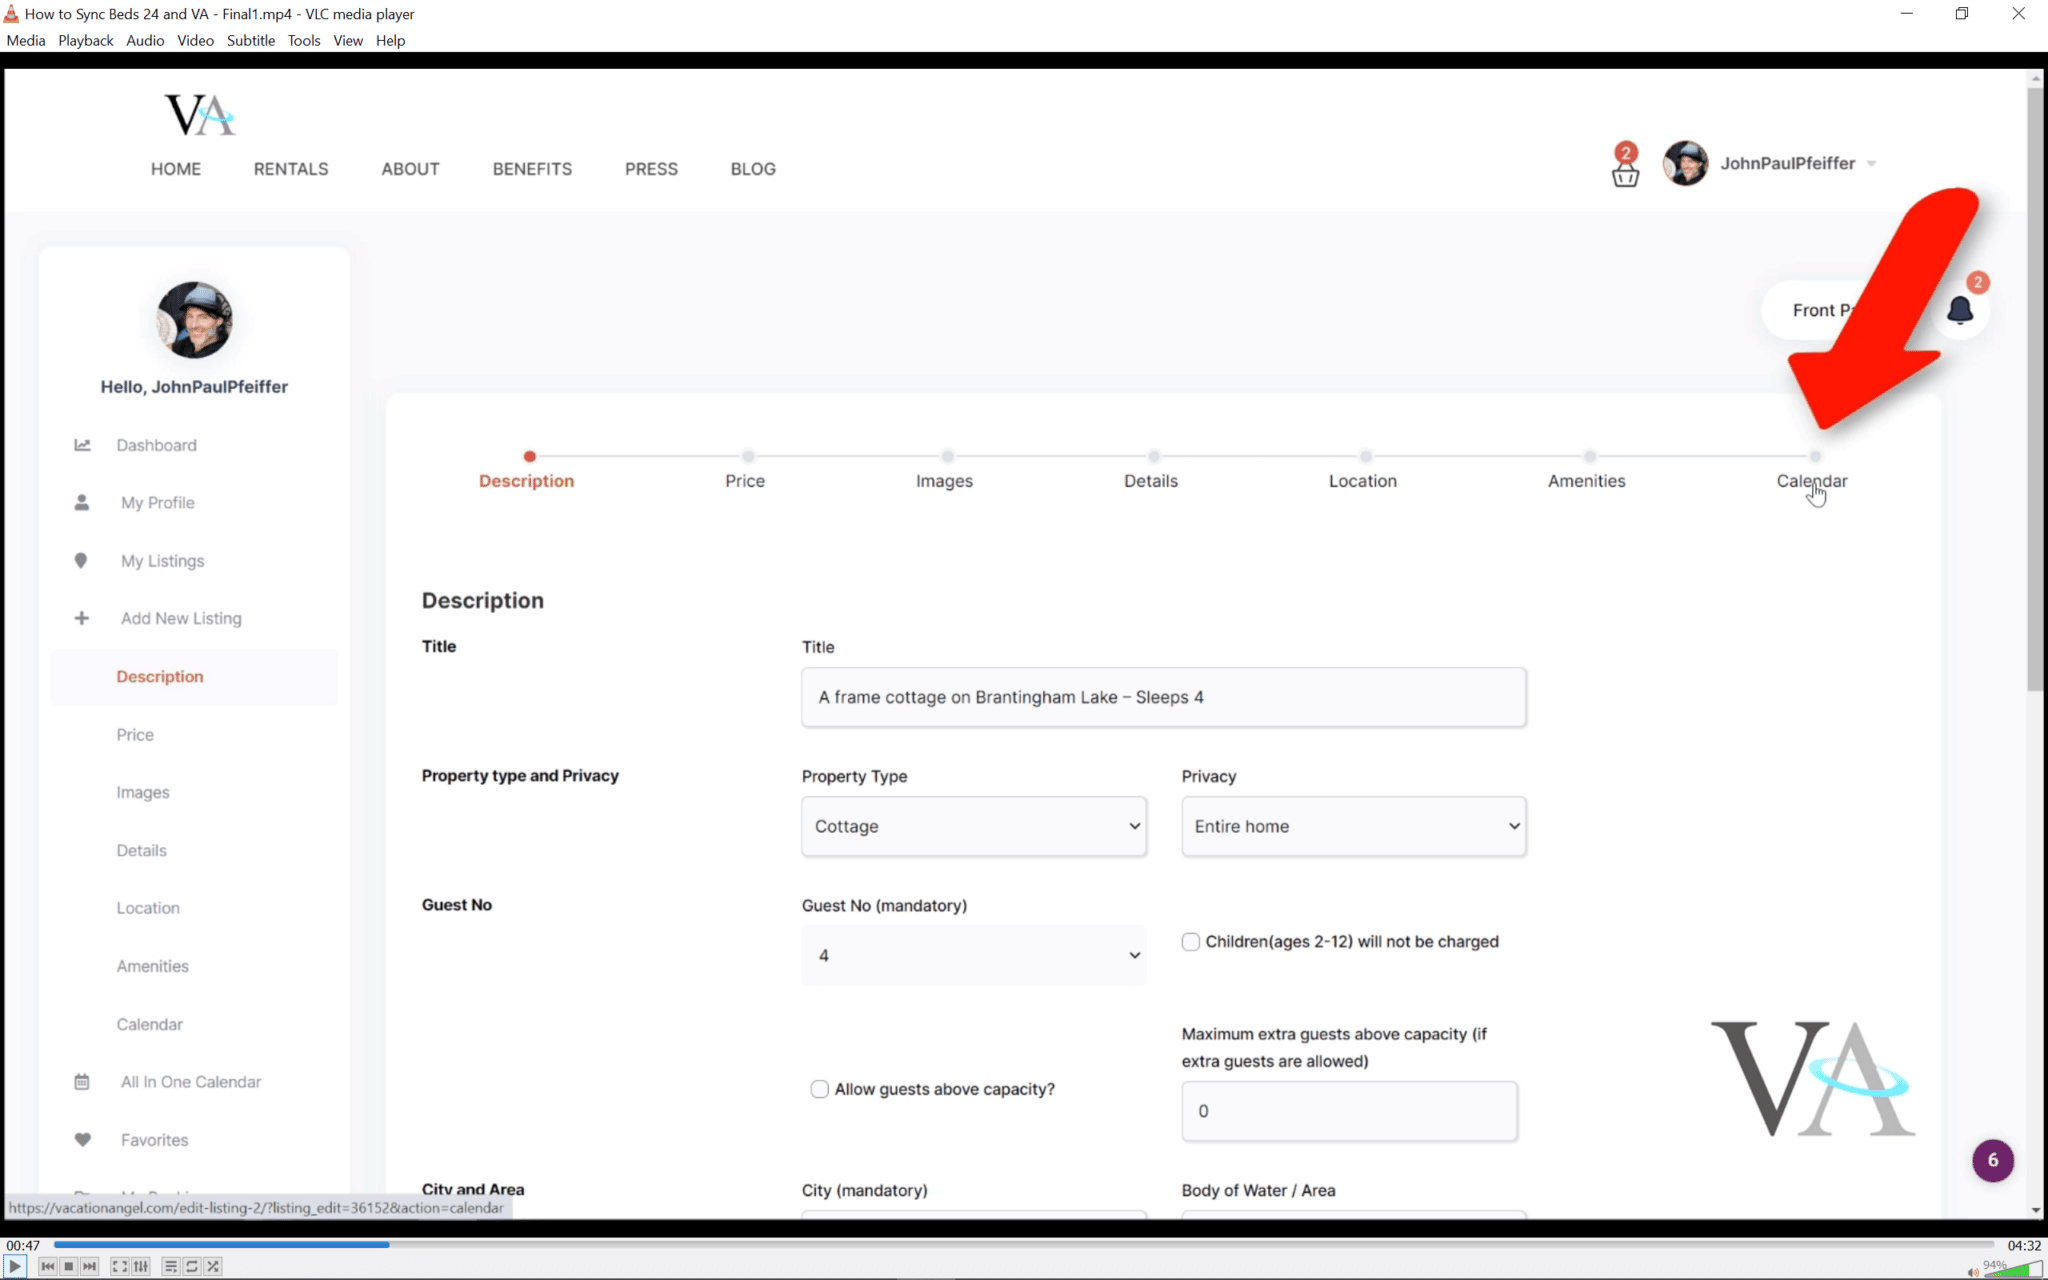The height and width of the screenshot is (1280, 2048).
Task: Click the video seek progress bar
Action: point(1000,1245)
